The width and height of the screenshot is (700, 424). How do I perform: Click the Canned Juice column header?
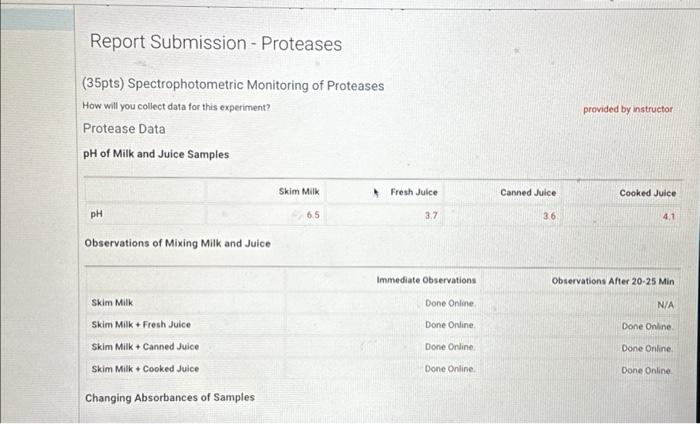(x=528, y=192)
